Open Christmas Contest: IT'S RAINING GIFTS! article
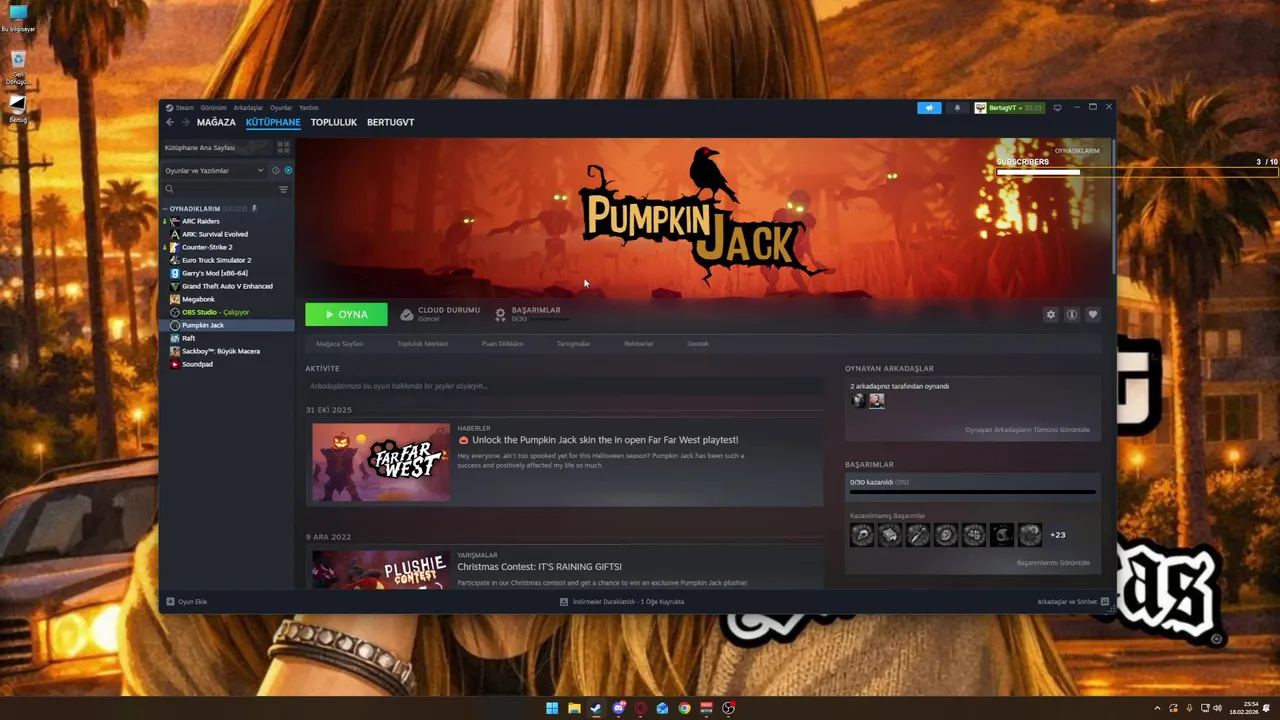This screenshot has width=1280, height=720. (x=539, y=567)
